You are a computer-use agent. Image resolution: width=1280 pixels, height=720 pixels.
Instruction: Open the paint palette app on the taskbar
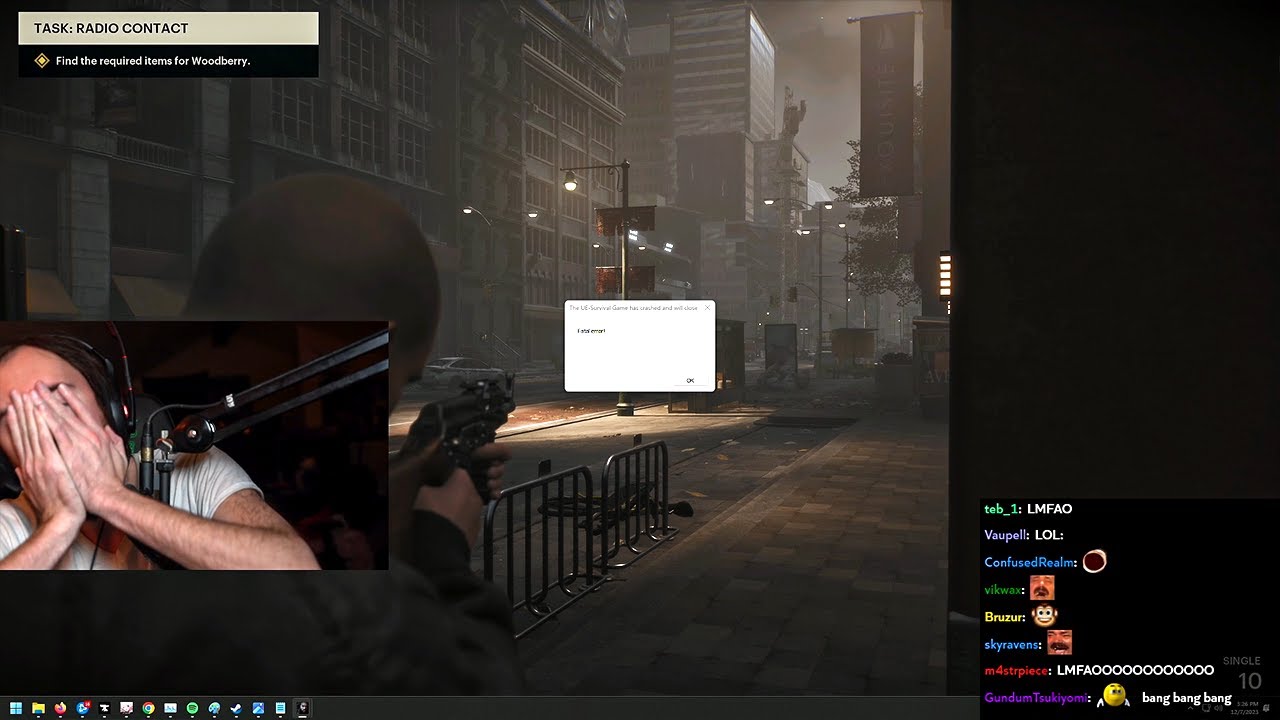pyautogui.click(x=215, y=709)
